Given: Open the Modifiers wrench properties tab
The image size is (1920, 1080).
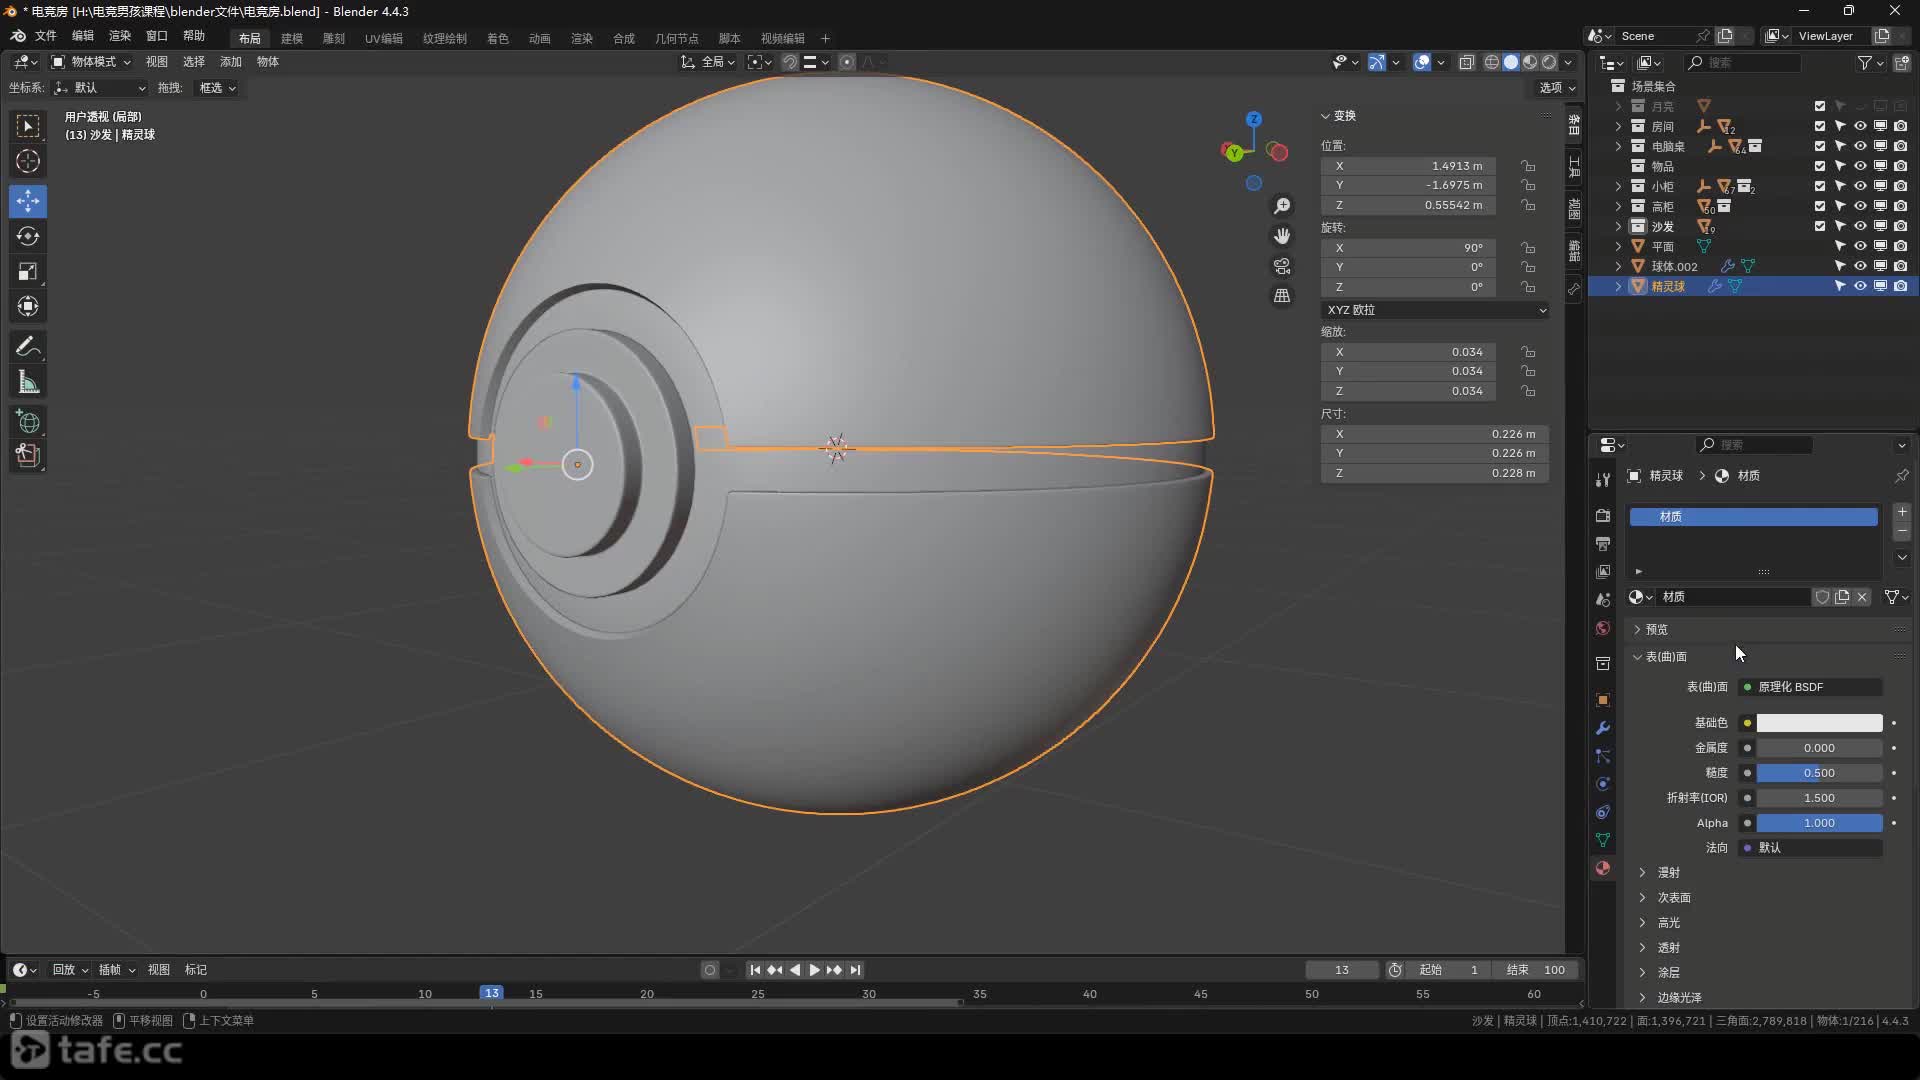Looking at the screenshot, I should (1603, 728).
